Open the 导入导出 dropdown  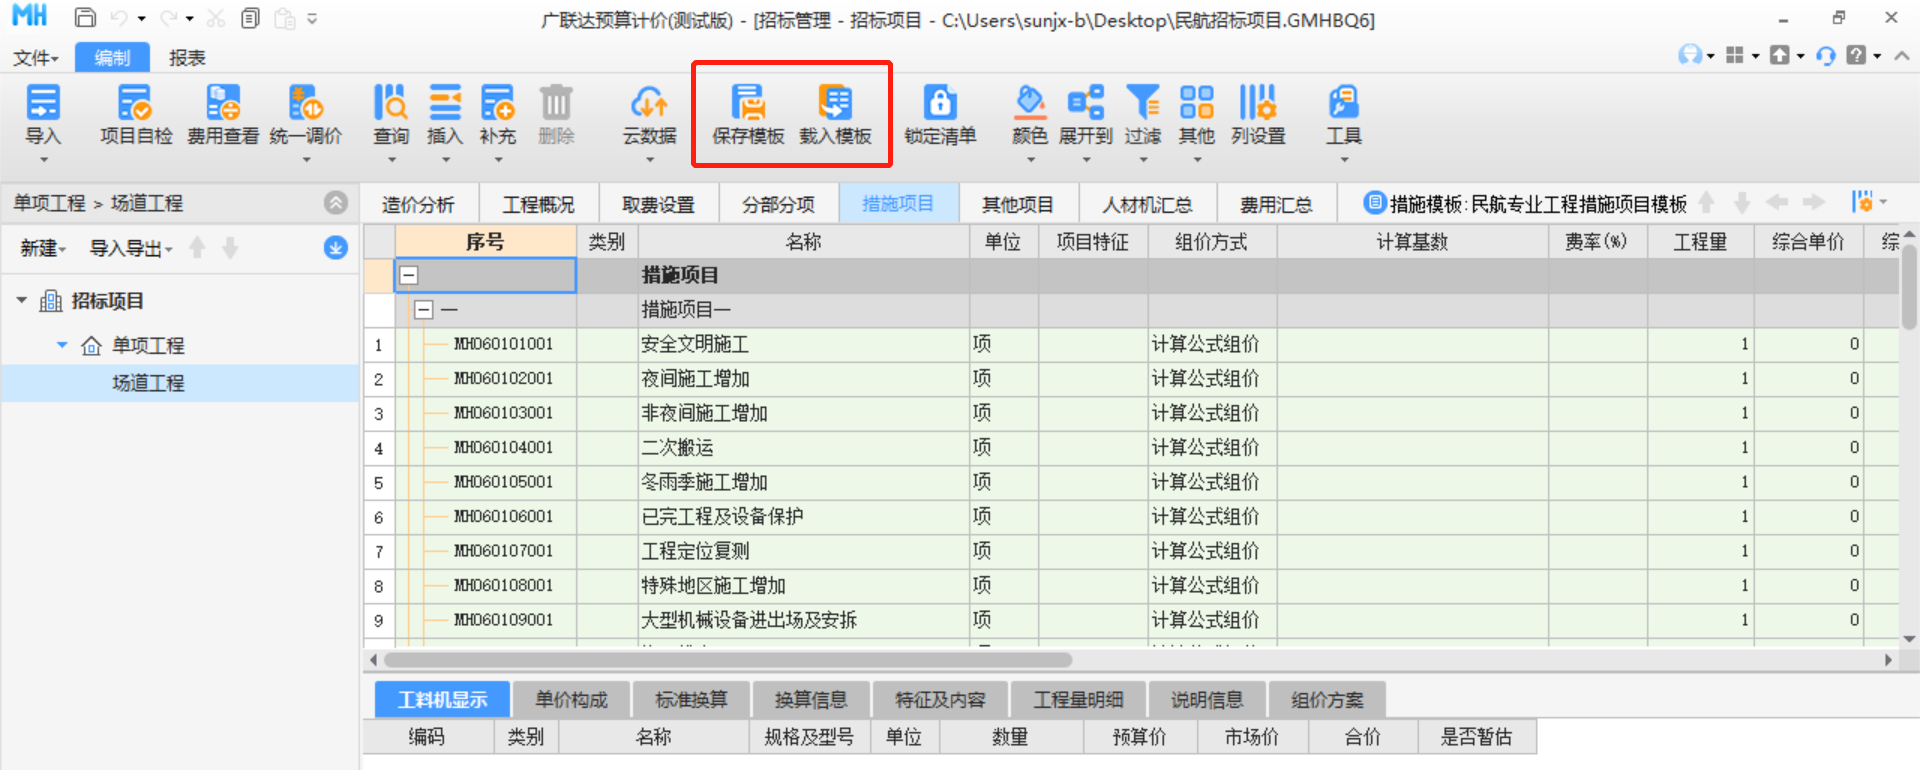pyautogui.click(x=131, y=248)
